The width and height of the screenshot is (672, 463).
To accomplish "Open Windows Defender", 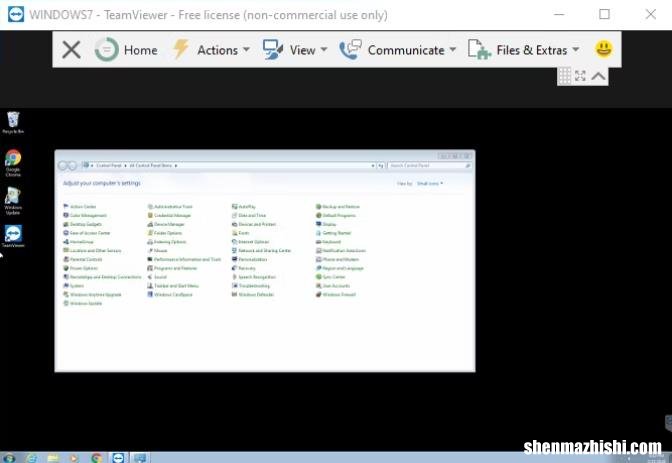I will [253, 295].
